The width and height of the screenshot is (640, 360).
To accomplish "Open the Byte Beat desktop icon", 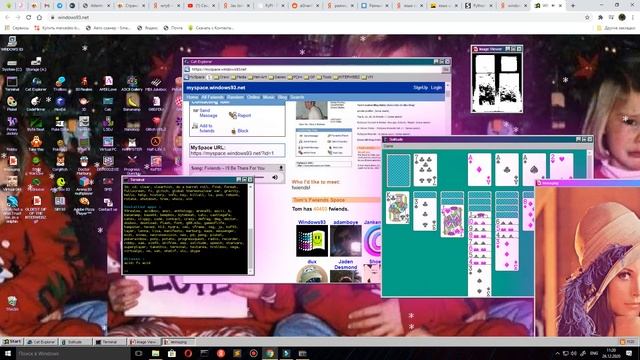I will pos(36,124).
